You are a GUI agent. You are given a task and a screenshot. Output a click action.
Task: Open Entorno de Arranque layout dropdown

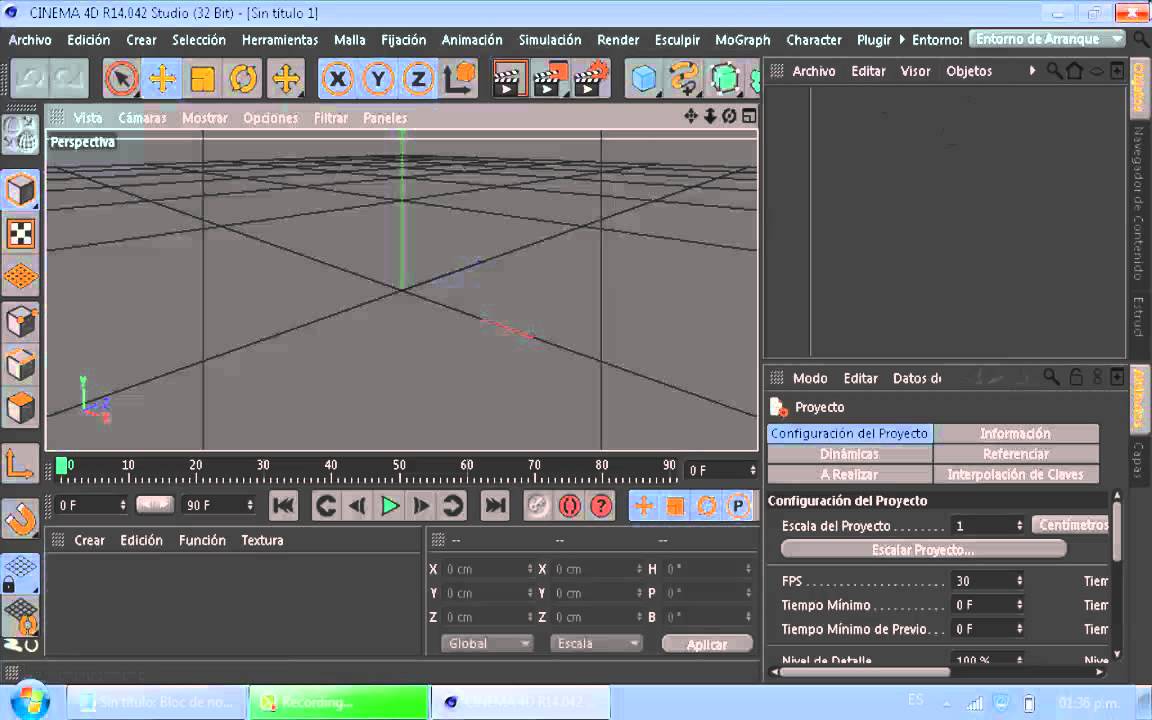tap(1047, 39)
